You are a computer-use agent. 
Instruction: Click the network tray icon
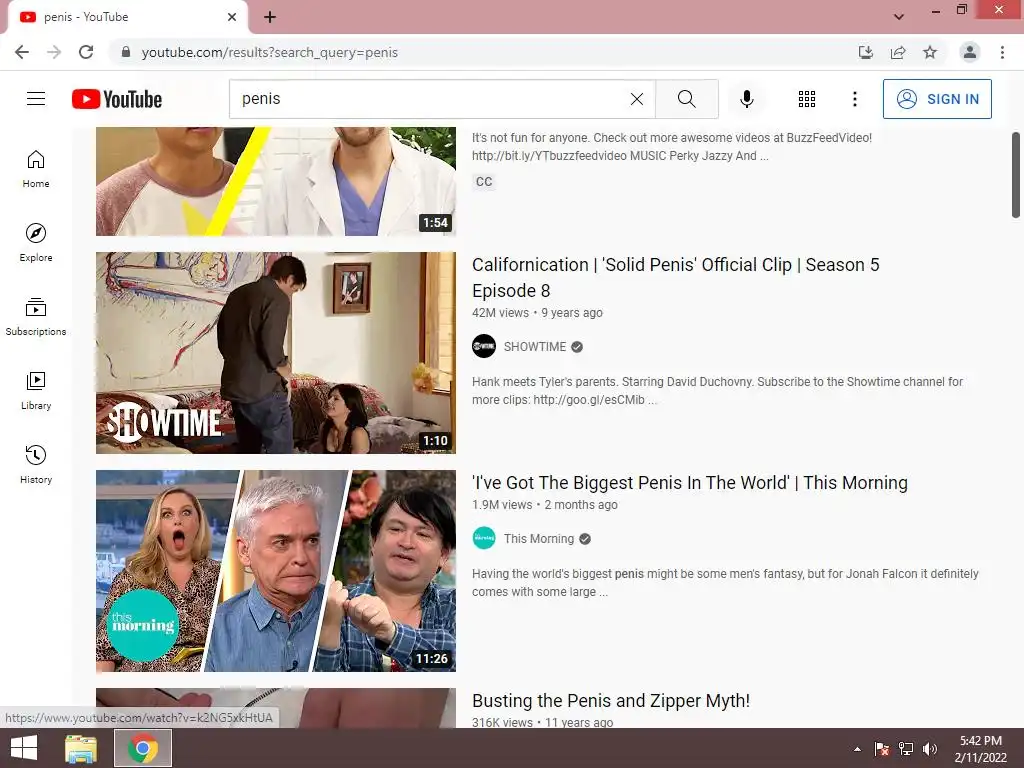(x=906, y=749)
